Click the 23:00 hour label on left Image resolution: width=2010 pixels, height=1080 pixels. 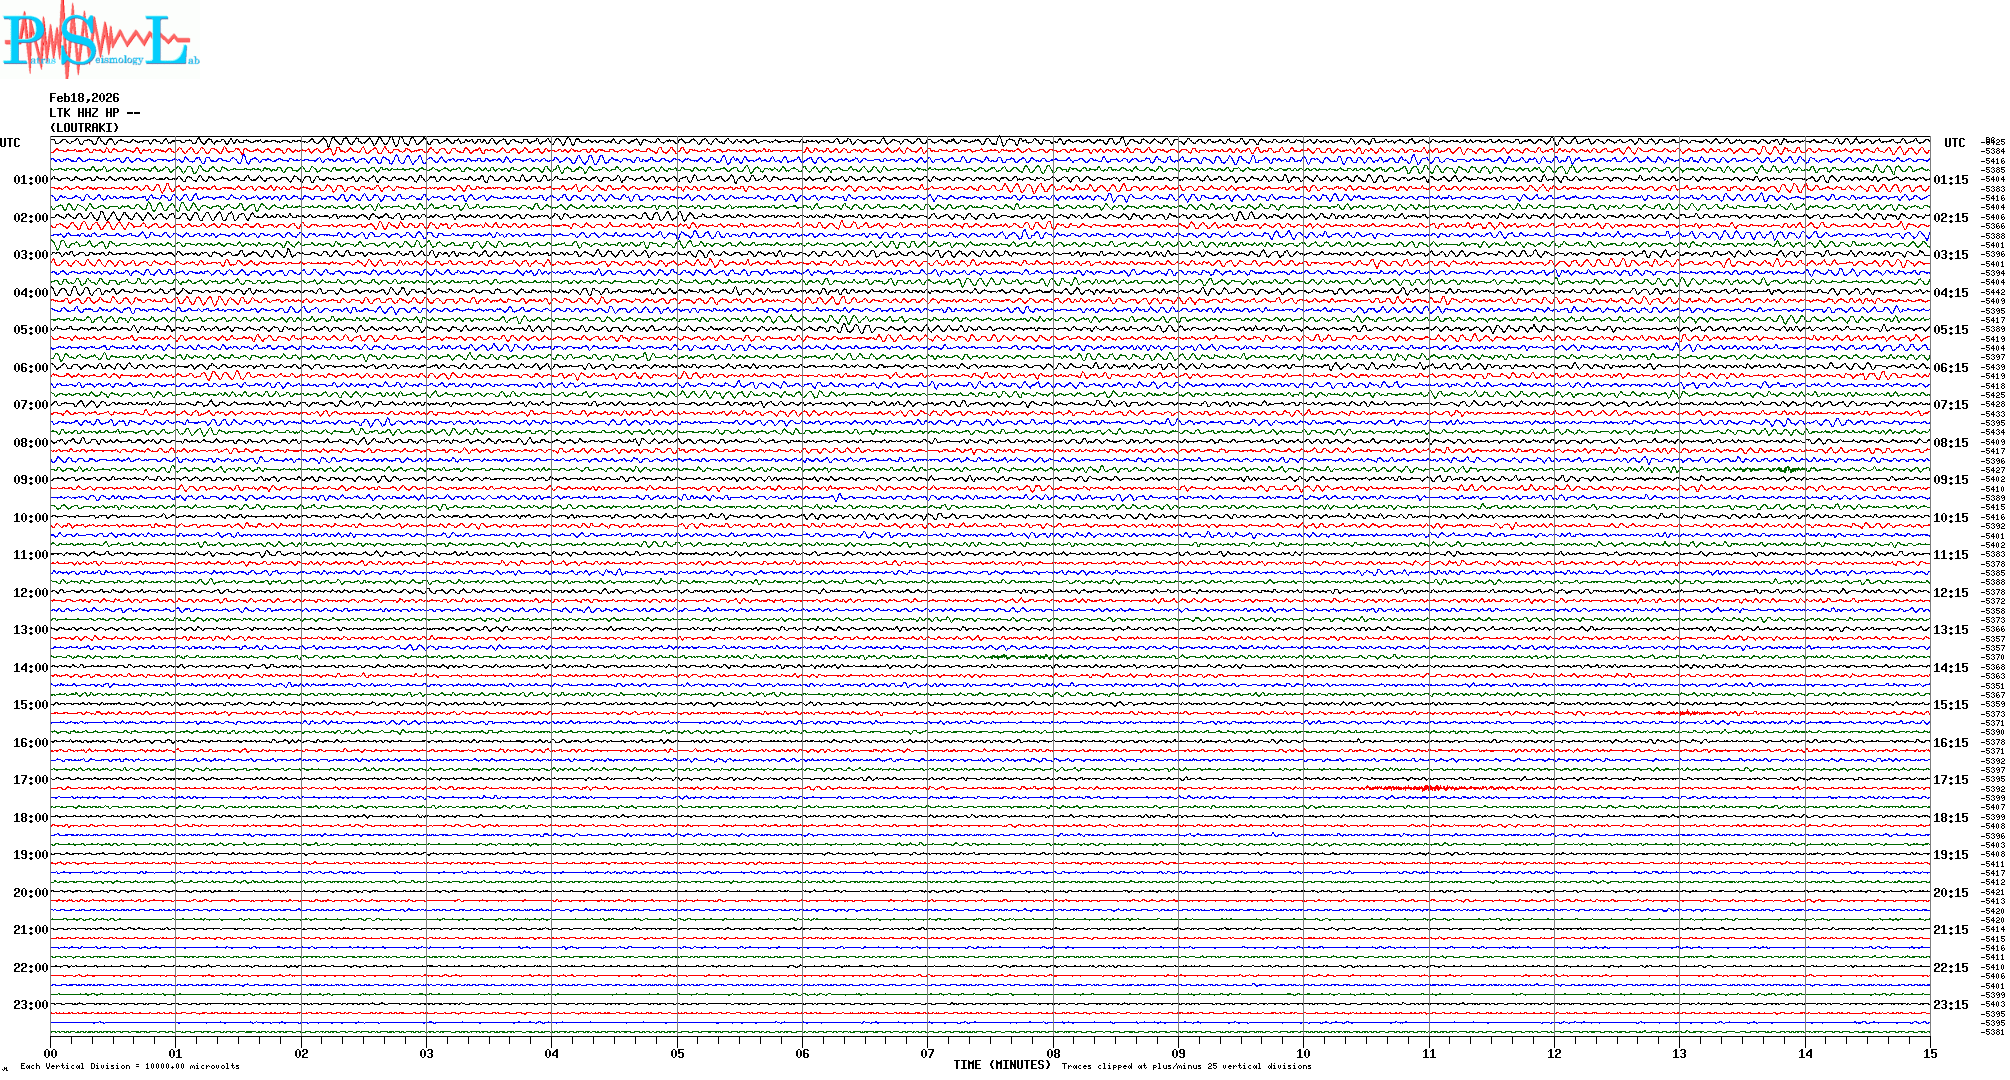click(x=30, y=1005)
